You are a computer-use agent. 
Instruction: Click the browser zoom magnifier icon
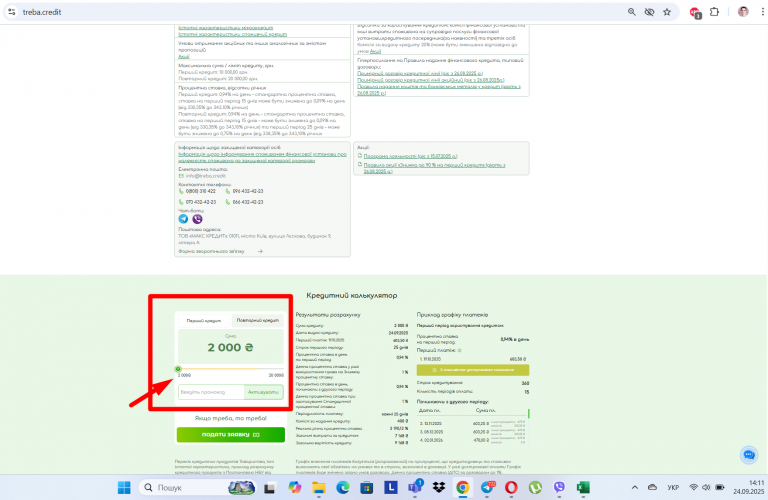click(632, 12)
